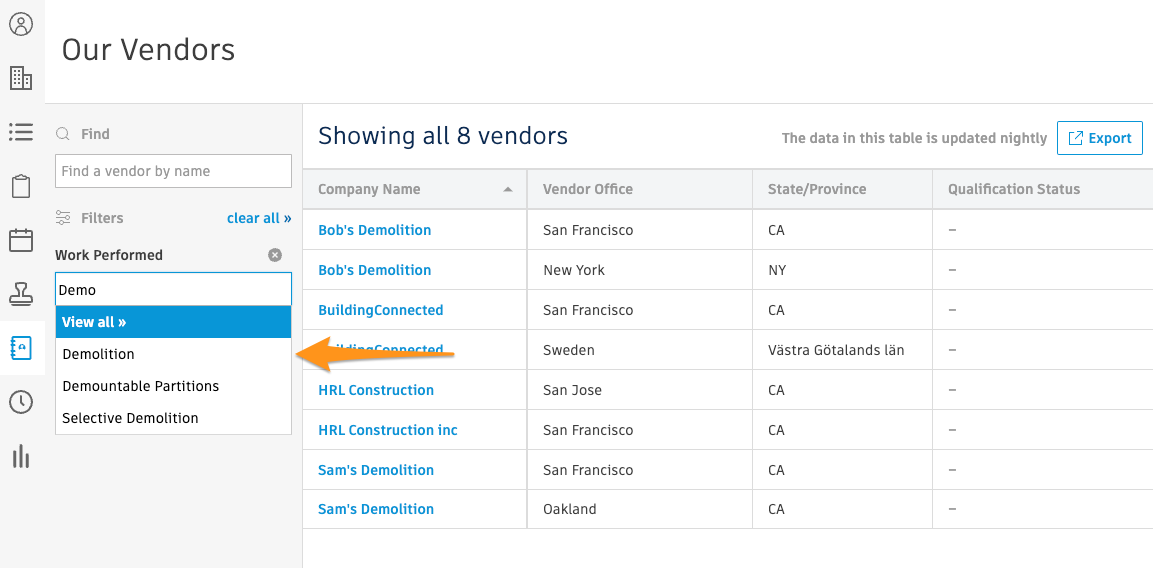The height and width of the screenshot is (568, 1153).
Task: Open the user profile icon in sidebar
Action: pyautogui.click(x=21, y=24)
